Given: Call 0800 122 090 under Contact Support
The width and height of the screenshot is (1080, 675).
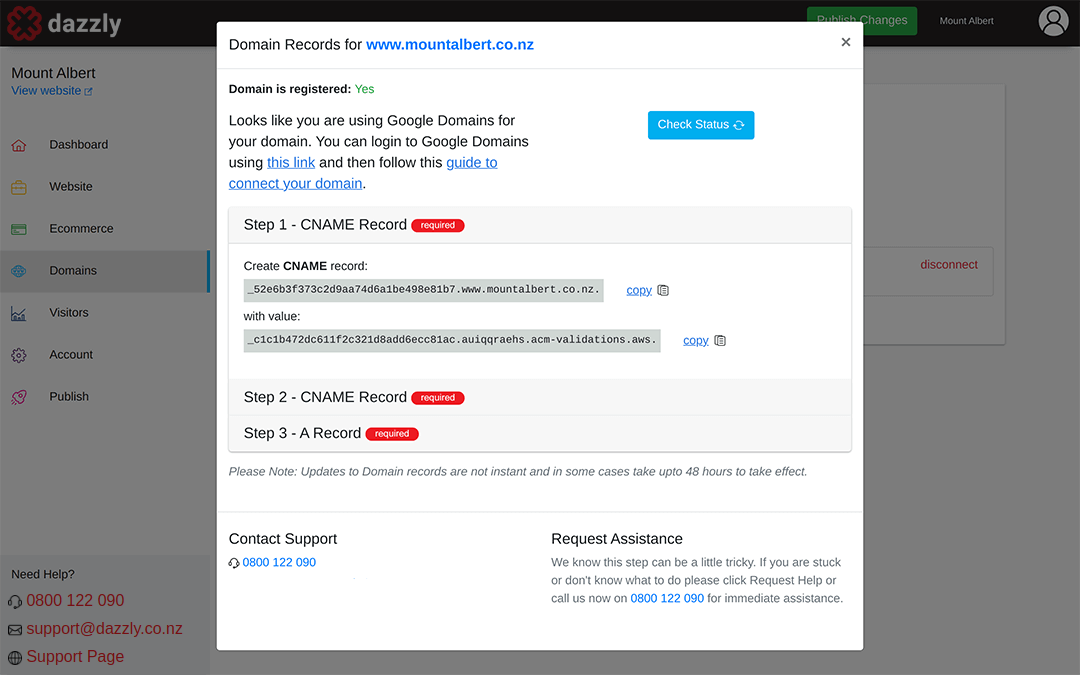Looking at the screenshot, I should 279,563.
